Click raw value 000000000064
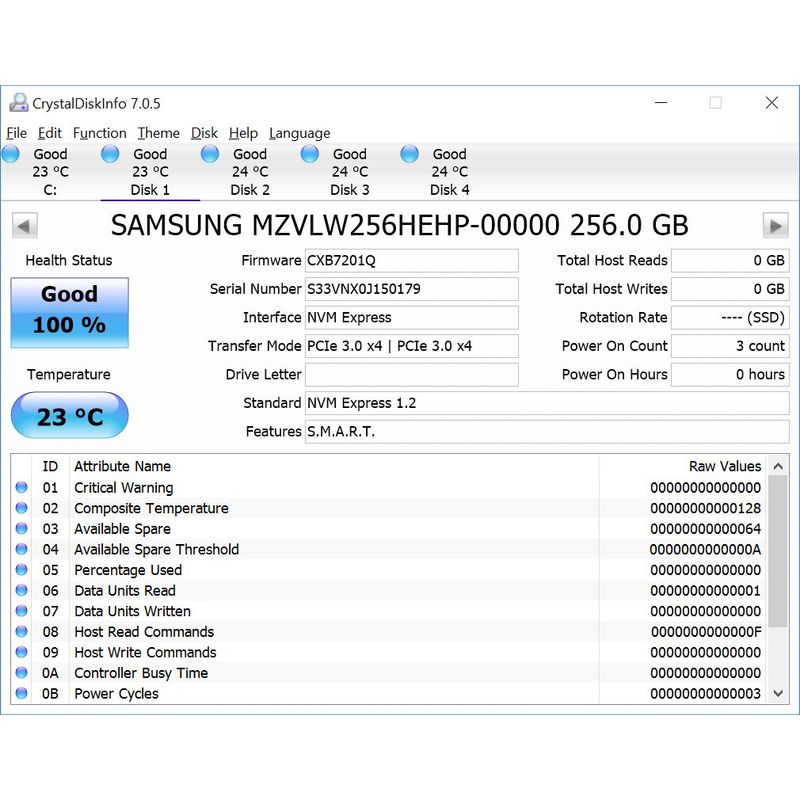The height and width of the screenshot is (800, 800). click(706, 529)
